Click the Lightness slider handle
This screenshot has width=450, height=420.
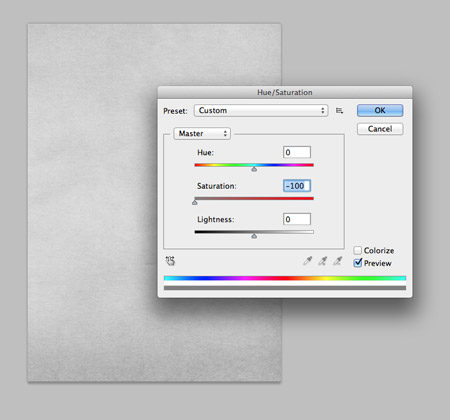[x=254, y=236]
